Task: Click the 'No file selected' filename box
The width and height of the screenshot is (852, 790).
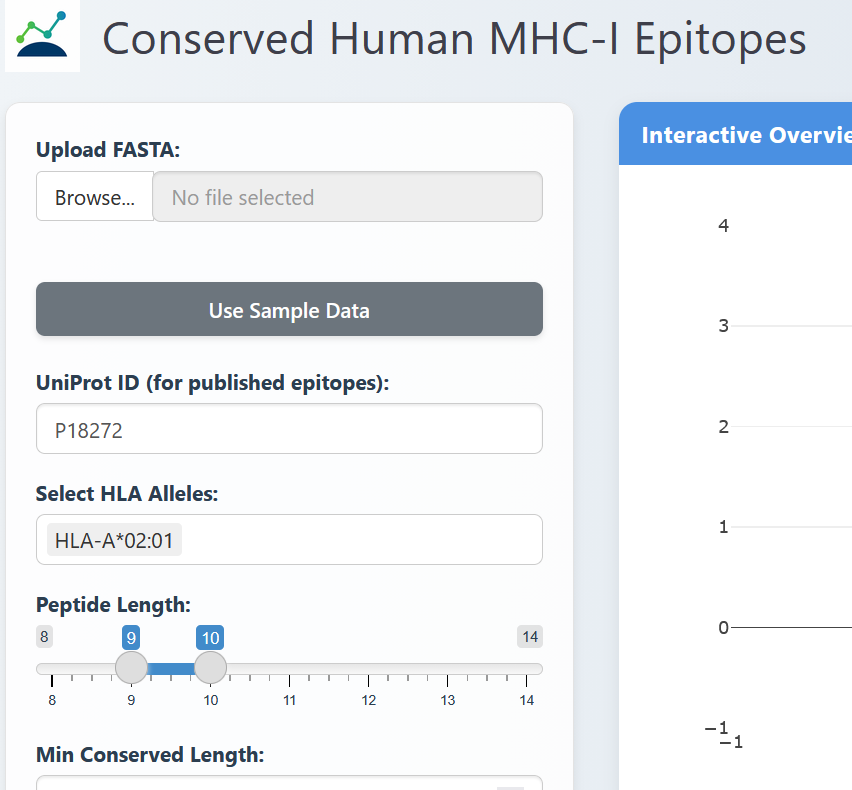Action: click(x=348, y=196)
